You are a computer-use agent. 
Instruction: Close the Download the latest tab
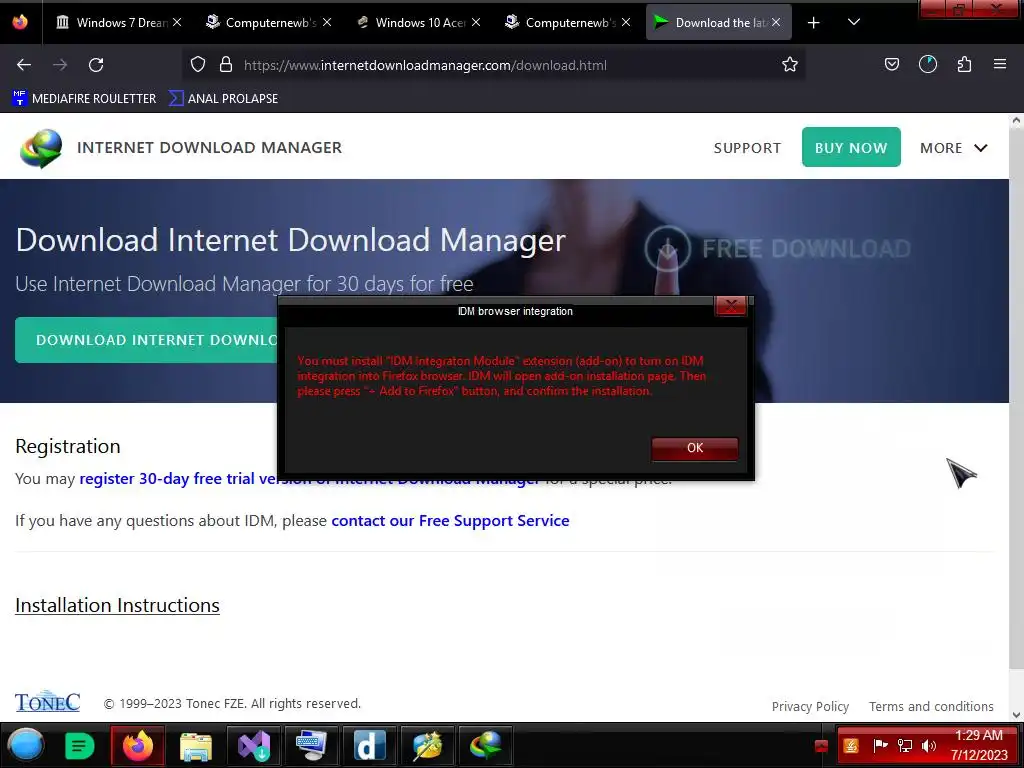(776, 22)
